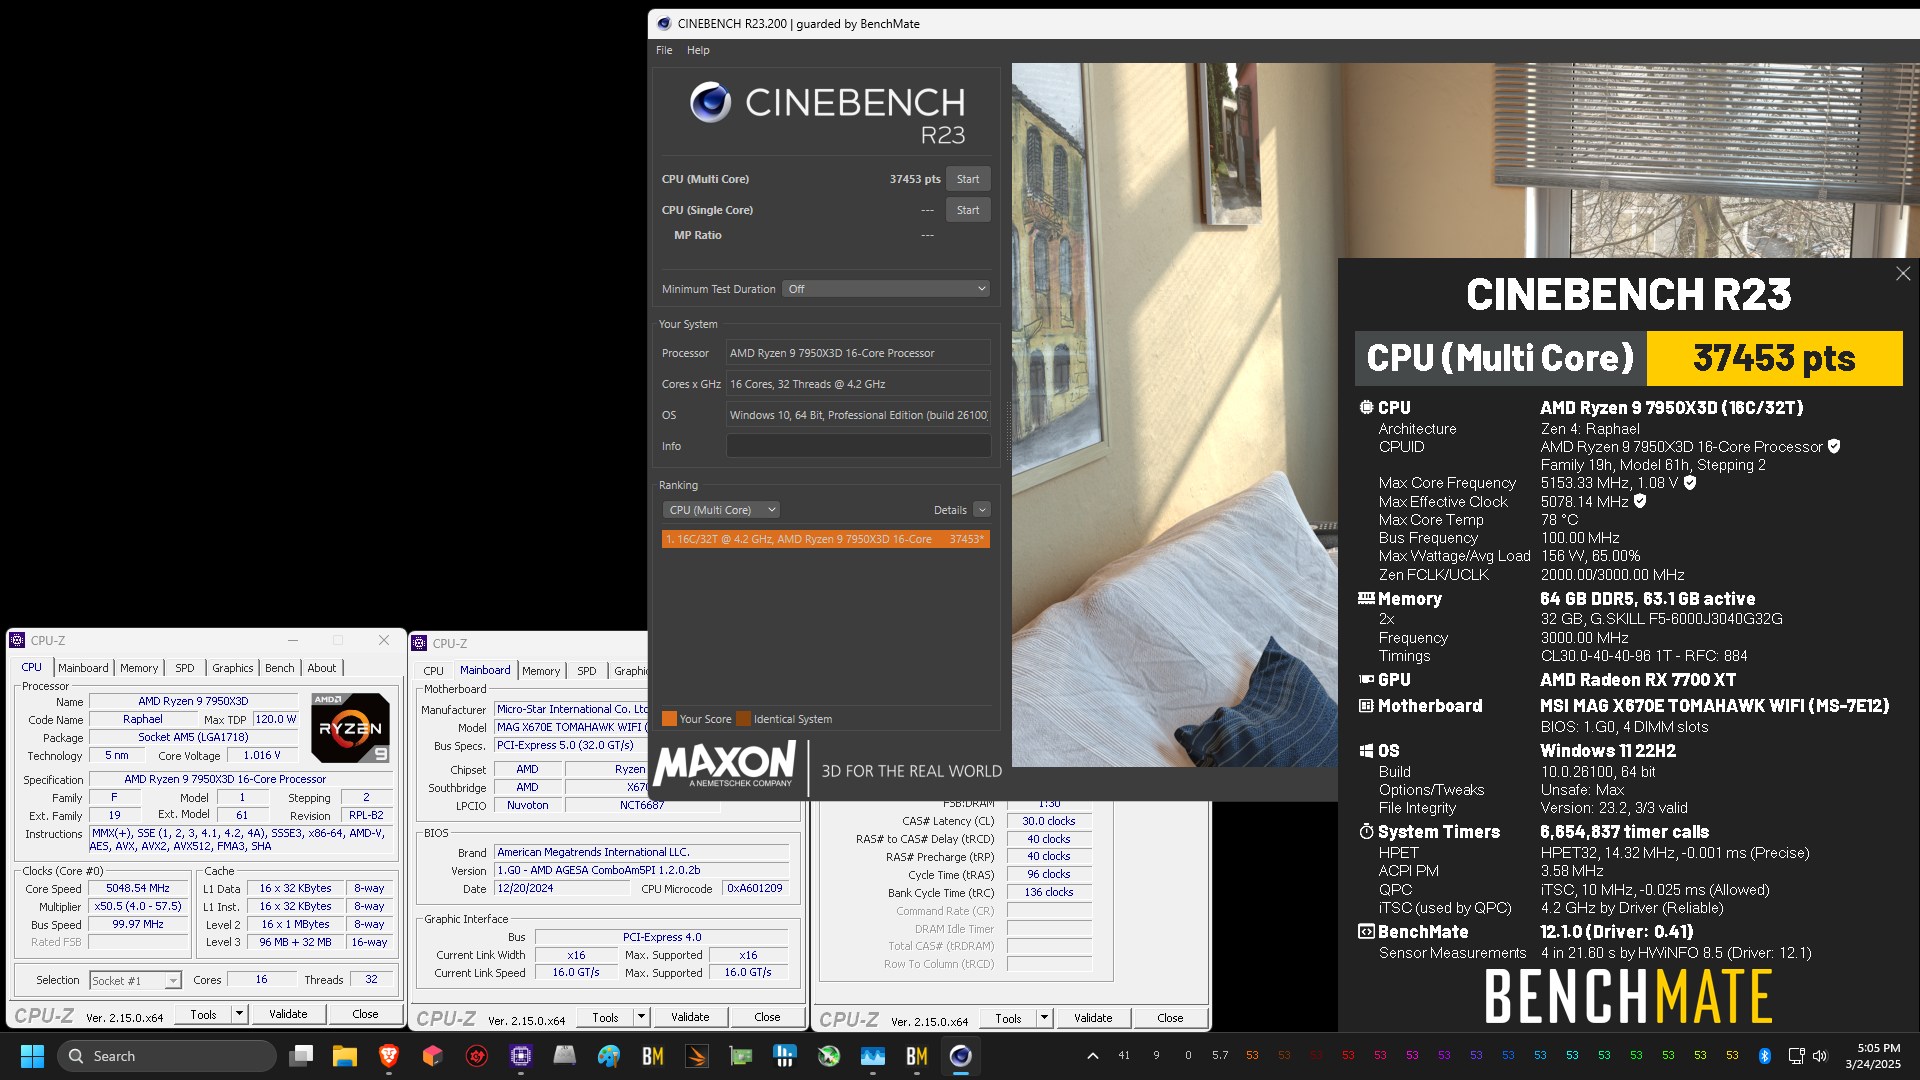Screen dimensions: 1920x1080
Task: Click the purple CPU-Z chip taskbar icon
Action: tap(521, 1056)
